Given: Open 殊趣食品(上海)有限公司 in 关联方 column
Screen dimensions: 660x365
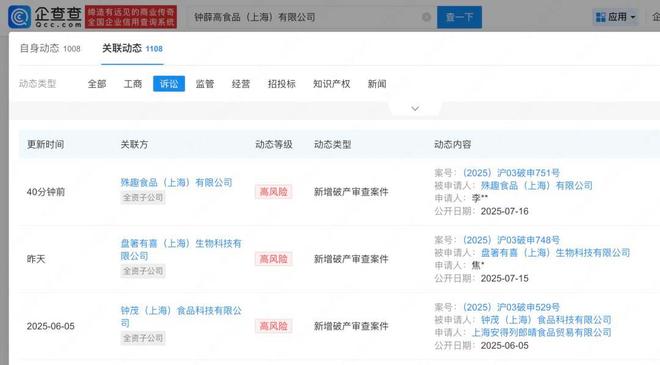Looking at the screenshot, I should click(x=176, y=183).
